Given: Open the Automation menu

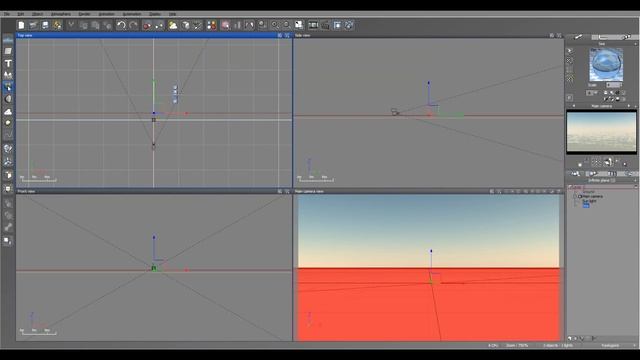Looking at the screenshot, I should click(x=132, y=14).
